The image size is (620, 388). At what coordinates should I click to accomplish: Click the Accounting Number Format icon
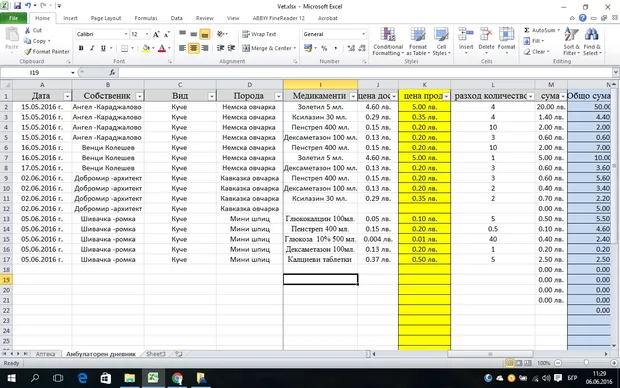[308, 48]
